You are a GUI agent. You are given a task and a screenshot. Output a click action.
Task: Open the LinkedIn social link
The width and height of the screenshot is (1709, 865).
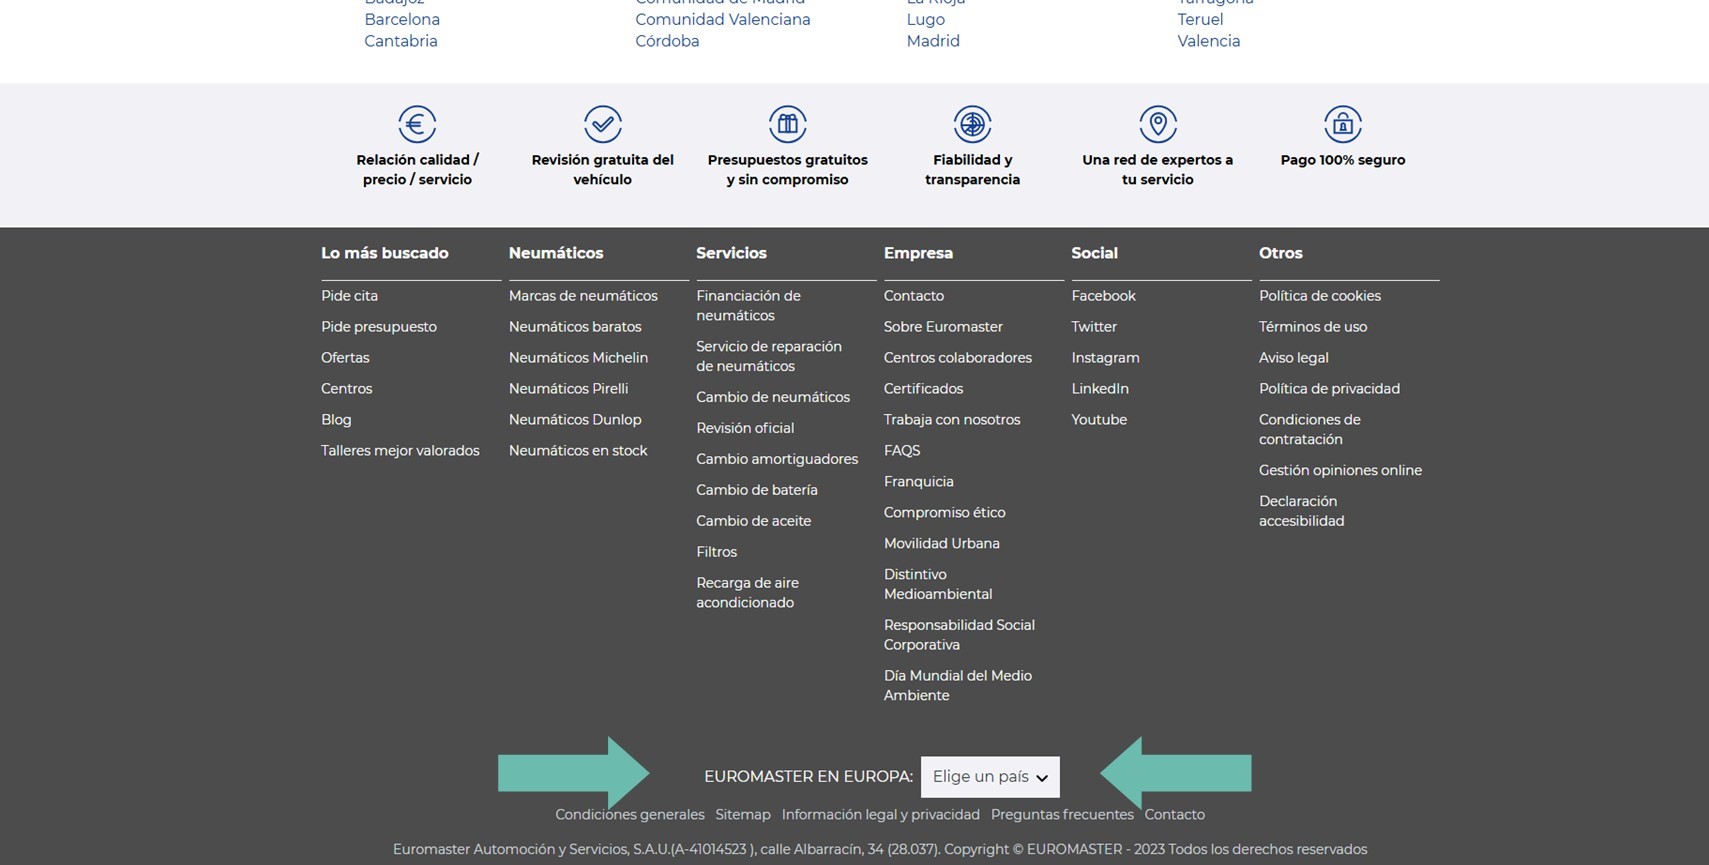click(1100, 389)
